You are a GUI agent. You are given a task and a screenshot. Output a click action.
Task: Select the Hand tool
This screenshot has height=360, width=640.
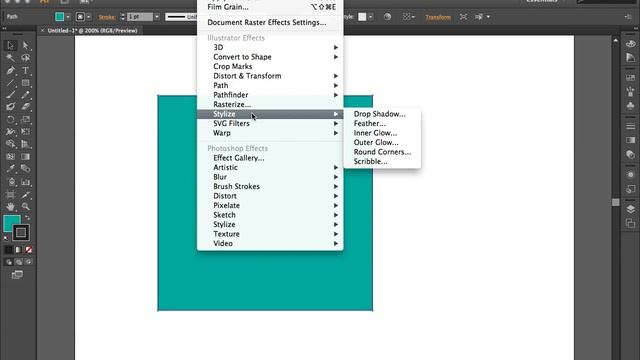(x=10, y=207)
